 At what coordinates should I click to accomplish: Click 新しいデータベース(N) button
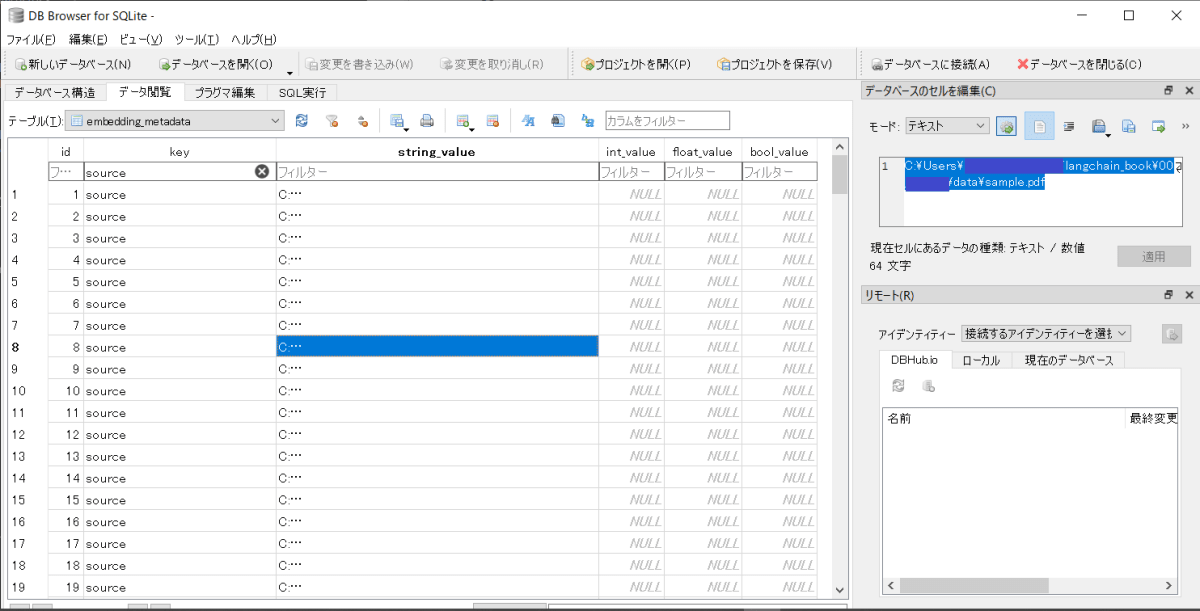[73, 64]
